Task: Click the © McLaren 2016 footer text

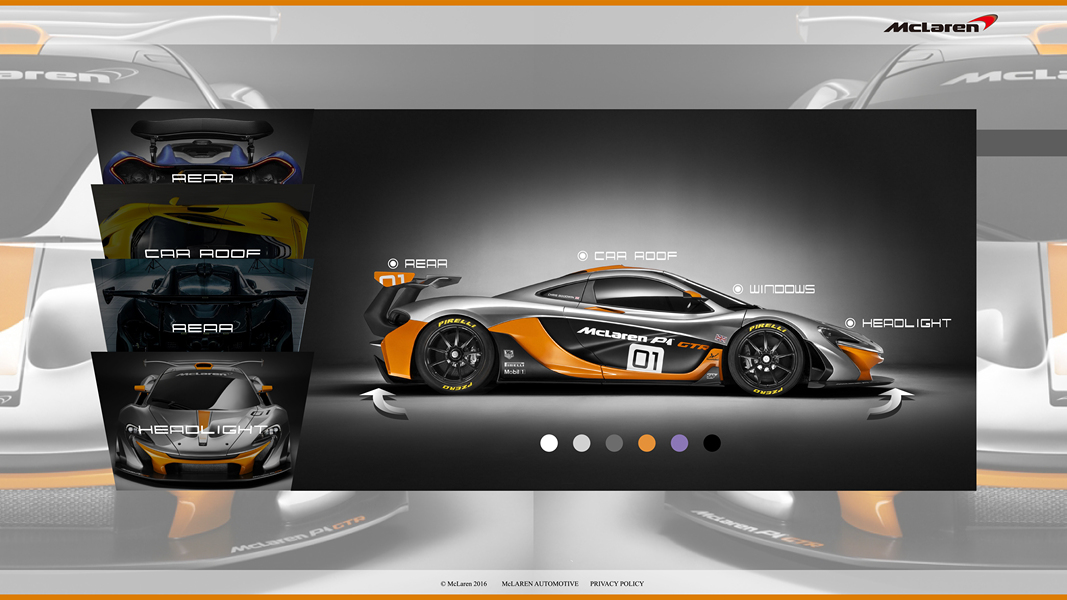Action: (x=463, y=584)
